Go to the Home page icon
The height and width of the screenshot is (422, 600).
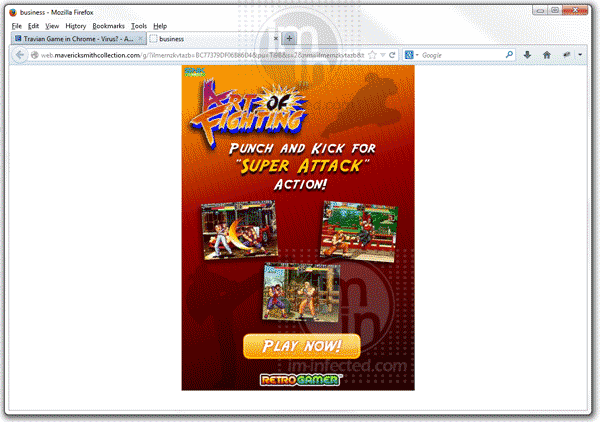tap(547, 55)
